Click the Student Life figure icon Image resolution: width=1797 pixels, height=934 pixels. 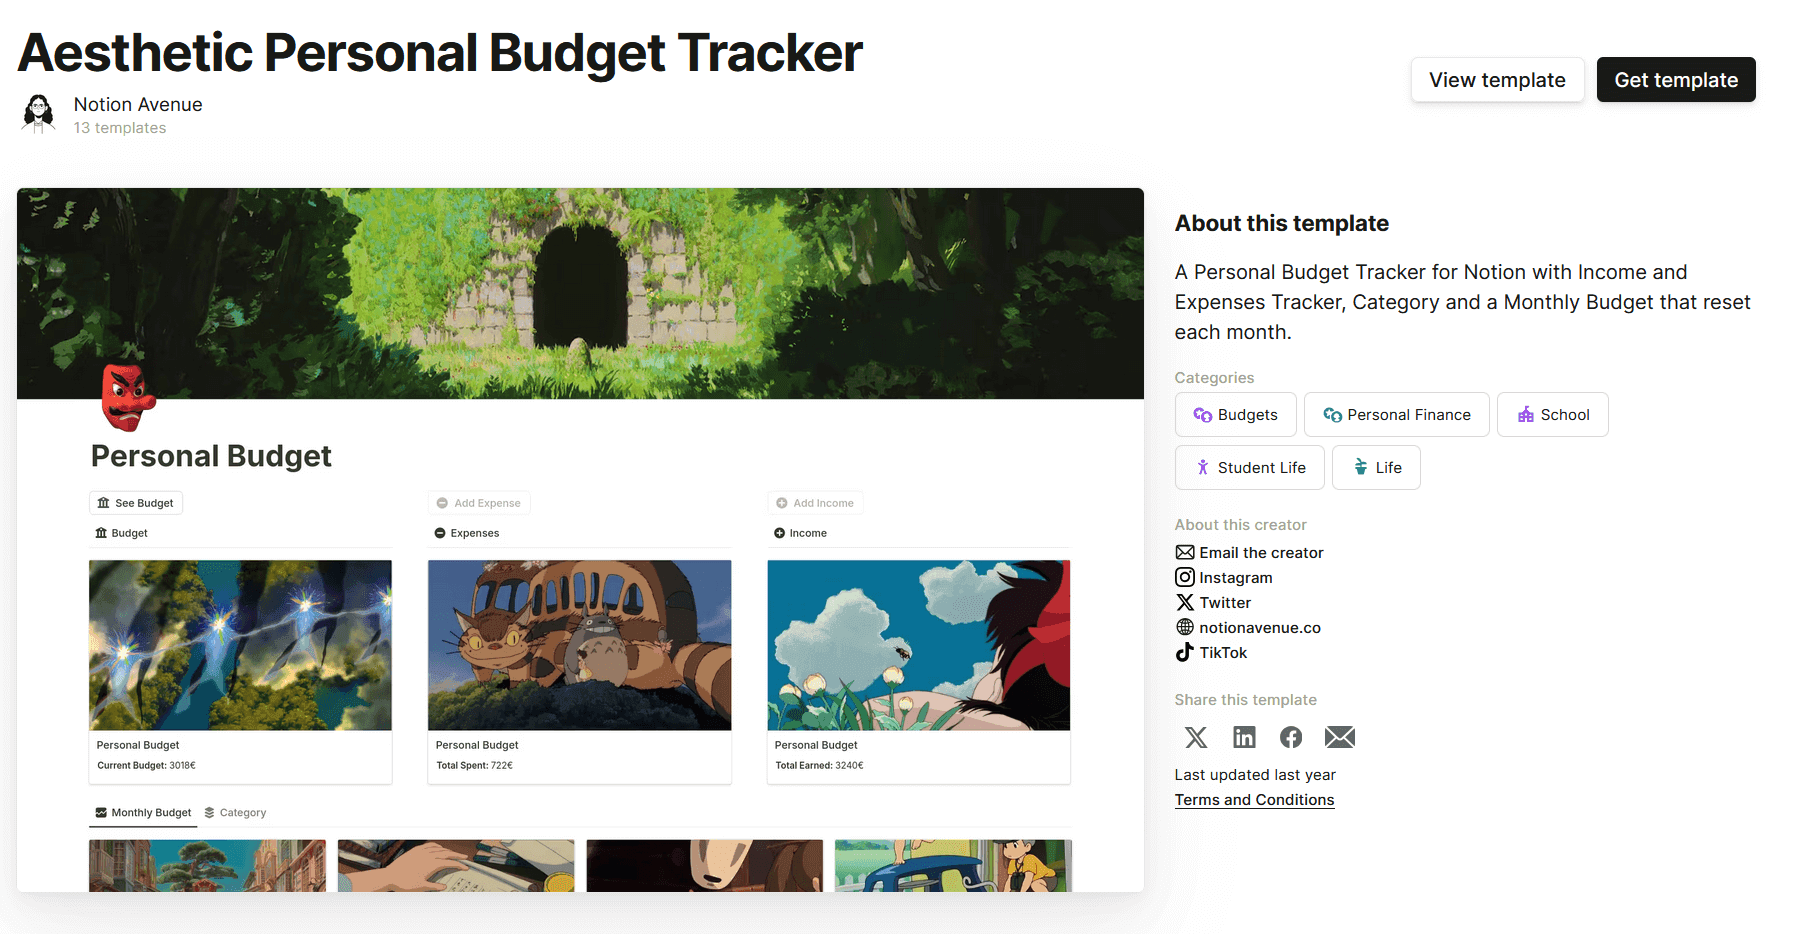1203,468
